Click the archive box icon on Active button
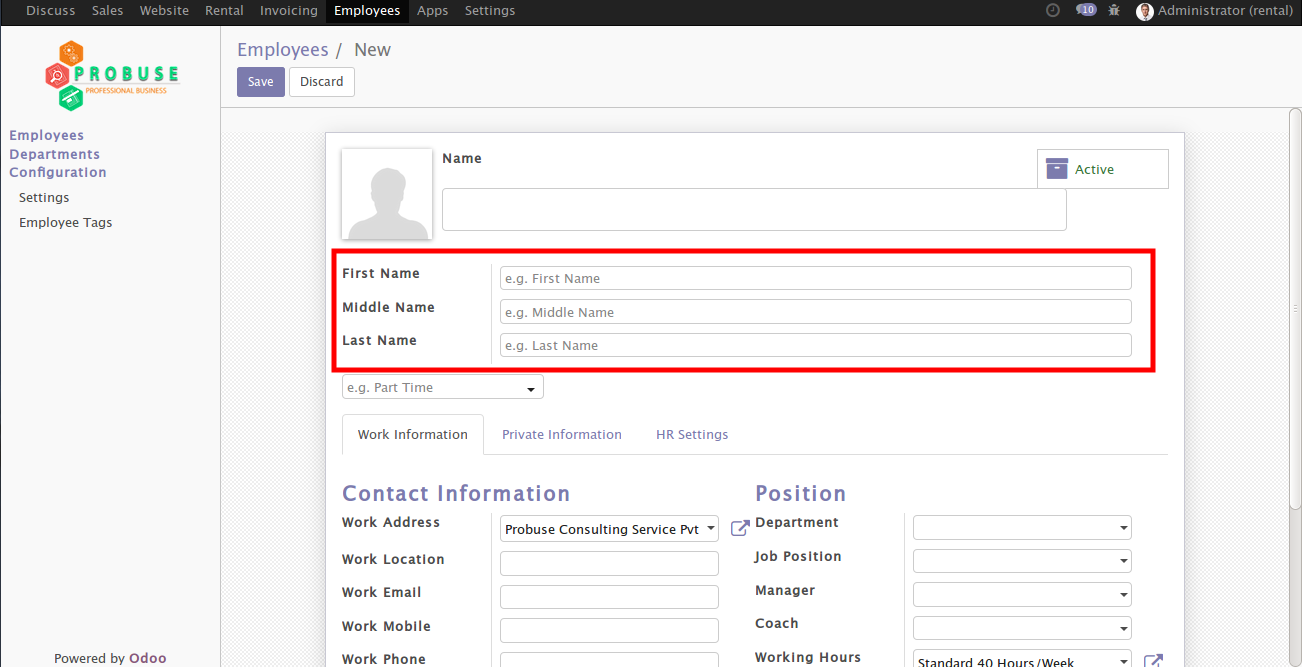1302x667 pixels. point(1056,168)
